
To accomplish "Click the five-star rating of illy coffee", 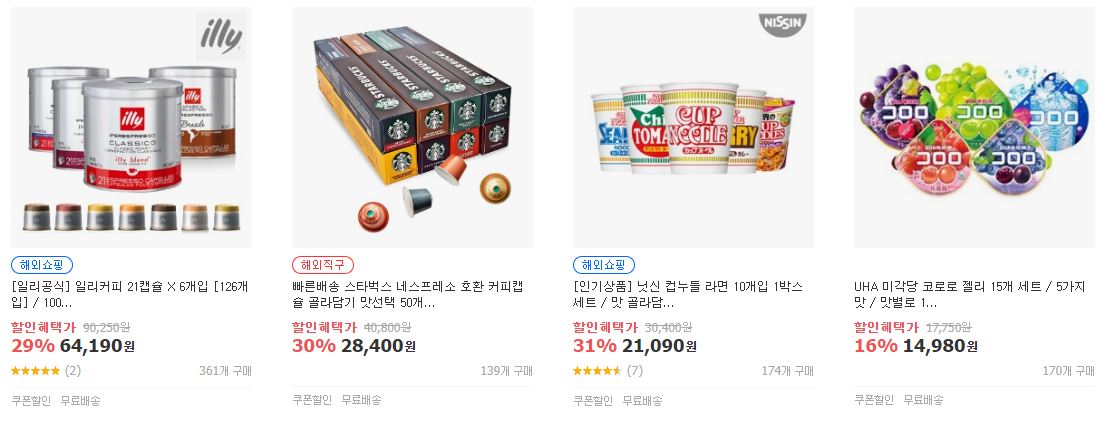I will coord(36,371).
